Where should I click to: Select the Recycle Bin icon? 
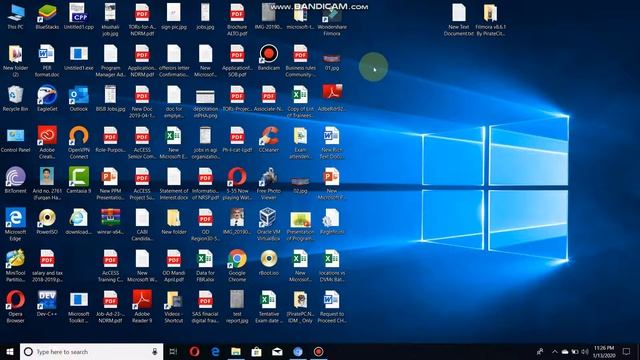pos(16,99)
